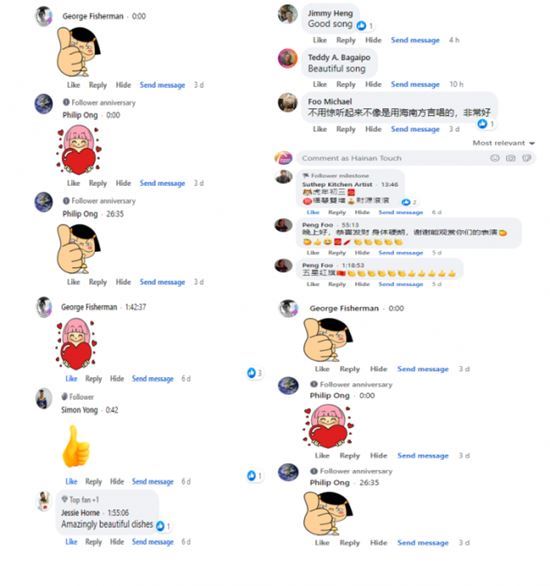View the like reaction on Foo Michael's comment
Screen dimensions: 550x586
pos(485,124)
